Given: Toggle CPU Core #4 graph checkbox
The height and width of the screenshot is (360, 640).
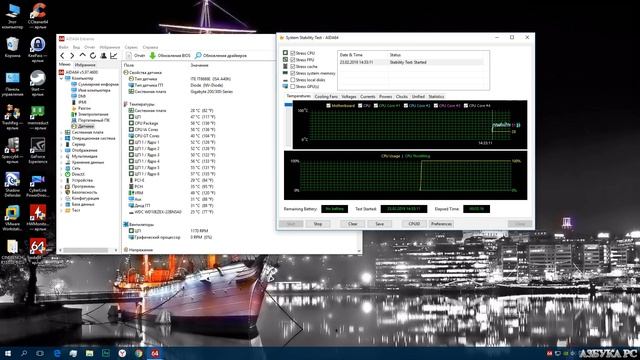Looking at the screenshot, I should tap(466, 106).
